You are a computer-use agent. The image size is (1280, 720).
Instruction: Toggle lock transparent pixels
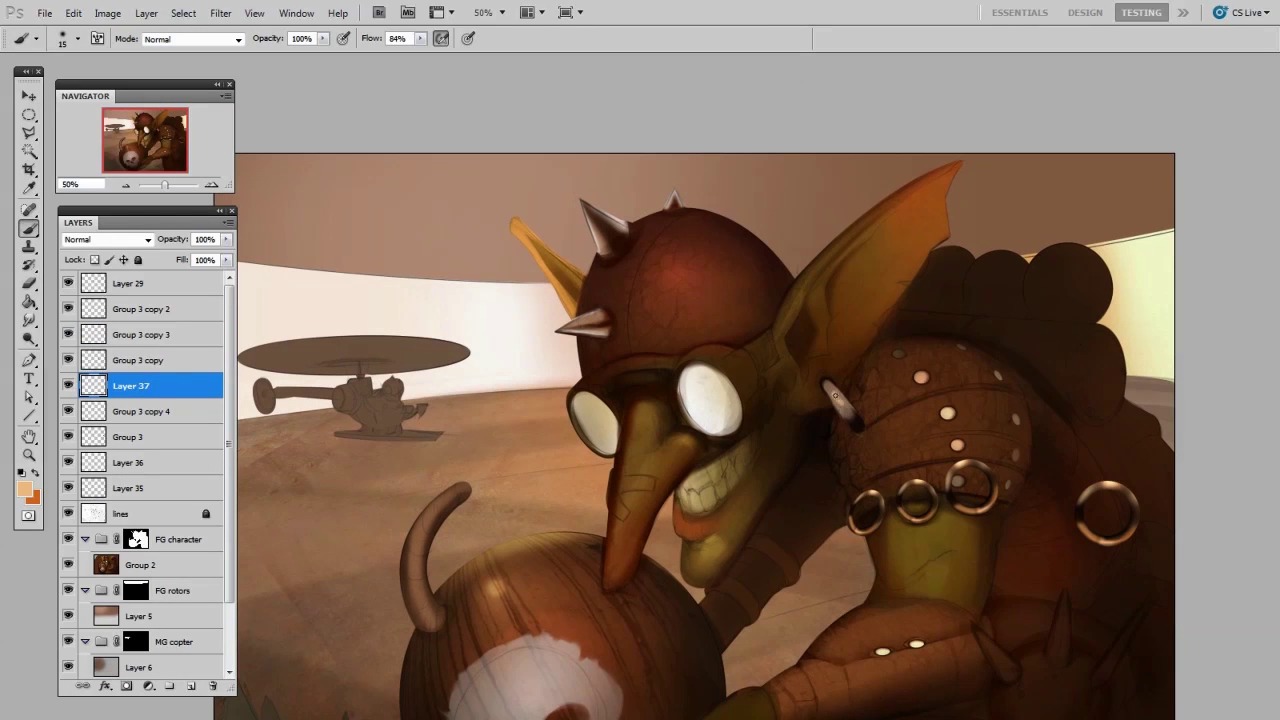click(x=95, y=260)
